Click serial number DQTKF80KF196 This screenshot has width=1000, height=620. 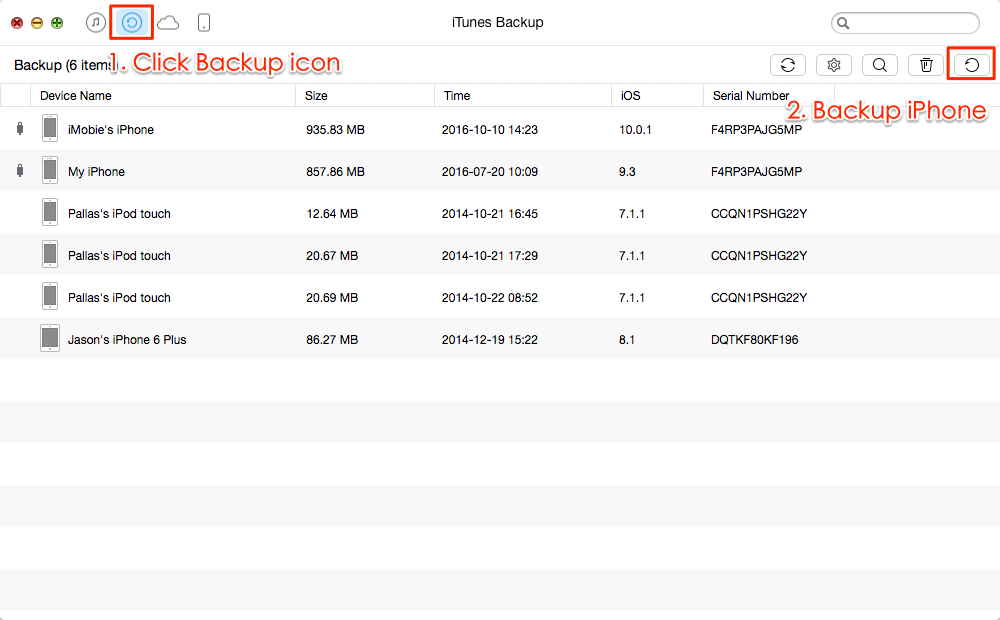[x=754, y=340]
